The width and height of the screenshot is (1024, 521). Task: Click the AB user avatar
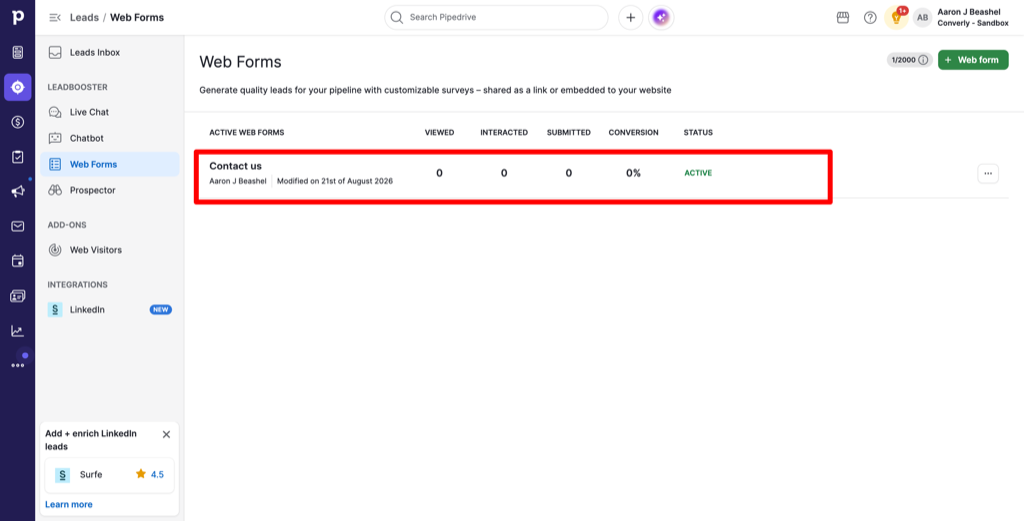pyautogui.click(x=922, y=18)
